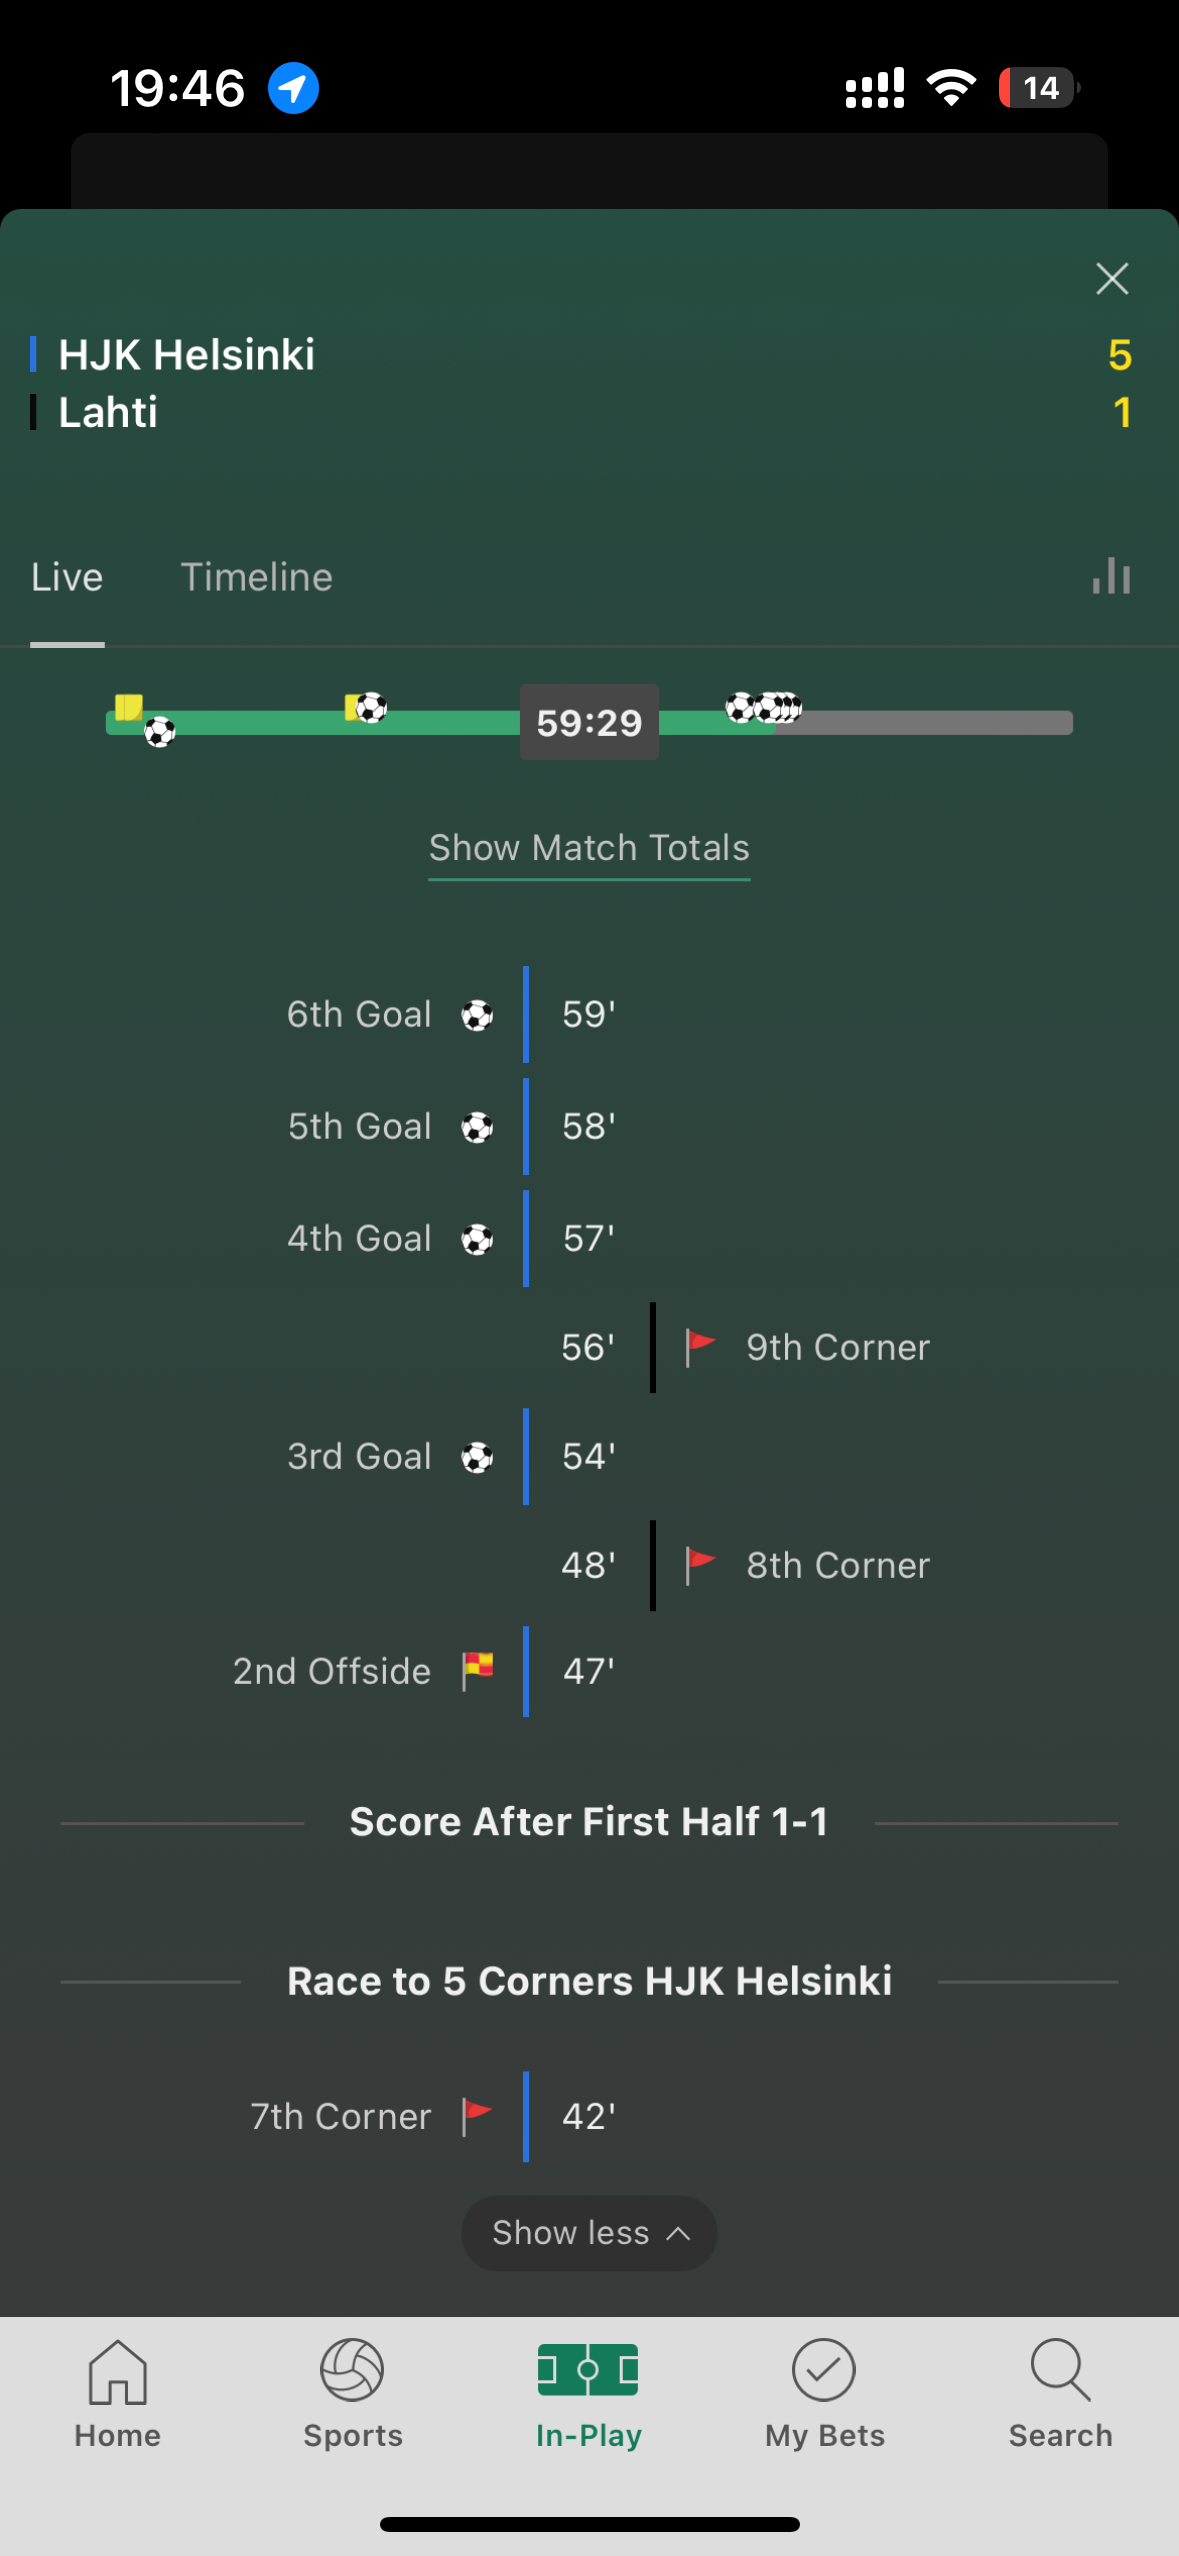Tap the Home icon in bottom navigation
This screenshot has height=2556, width=1179.
click(118, 2371)
